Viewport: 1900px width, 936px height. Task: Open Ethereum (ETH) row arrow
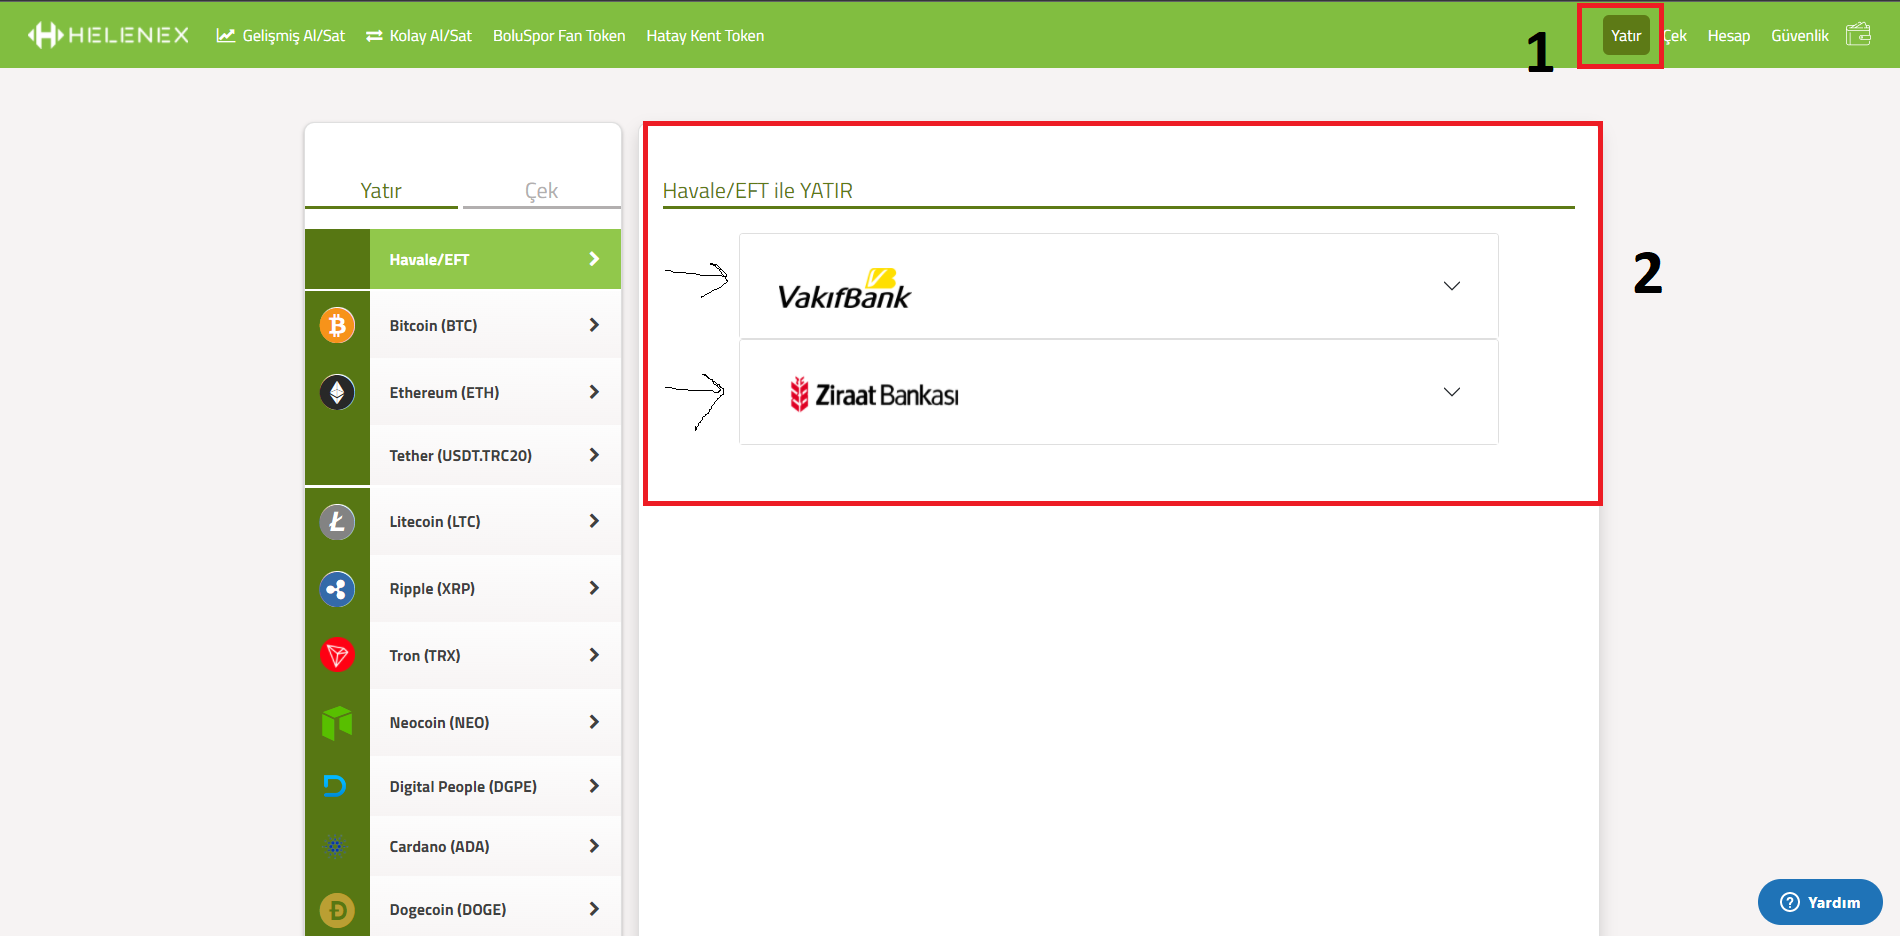(594, 392)
